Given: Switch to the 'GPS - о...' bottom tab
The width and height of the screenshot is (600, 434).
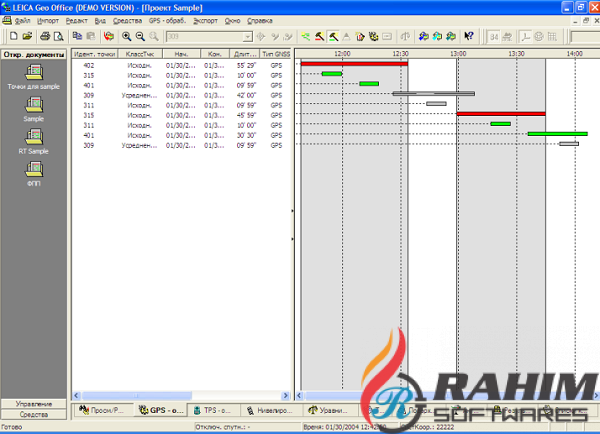Looking at the screenshot, I should point(161,410).
